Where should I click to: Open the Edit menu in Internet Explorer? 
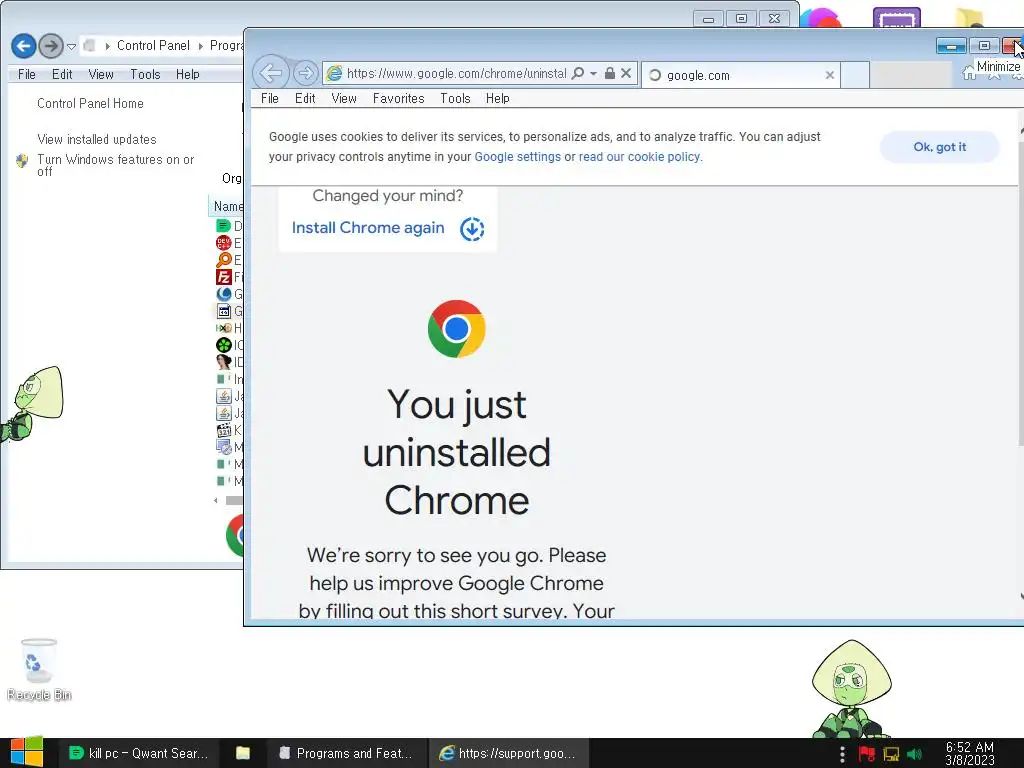click(x=305, y=98)
